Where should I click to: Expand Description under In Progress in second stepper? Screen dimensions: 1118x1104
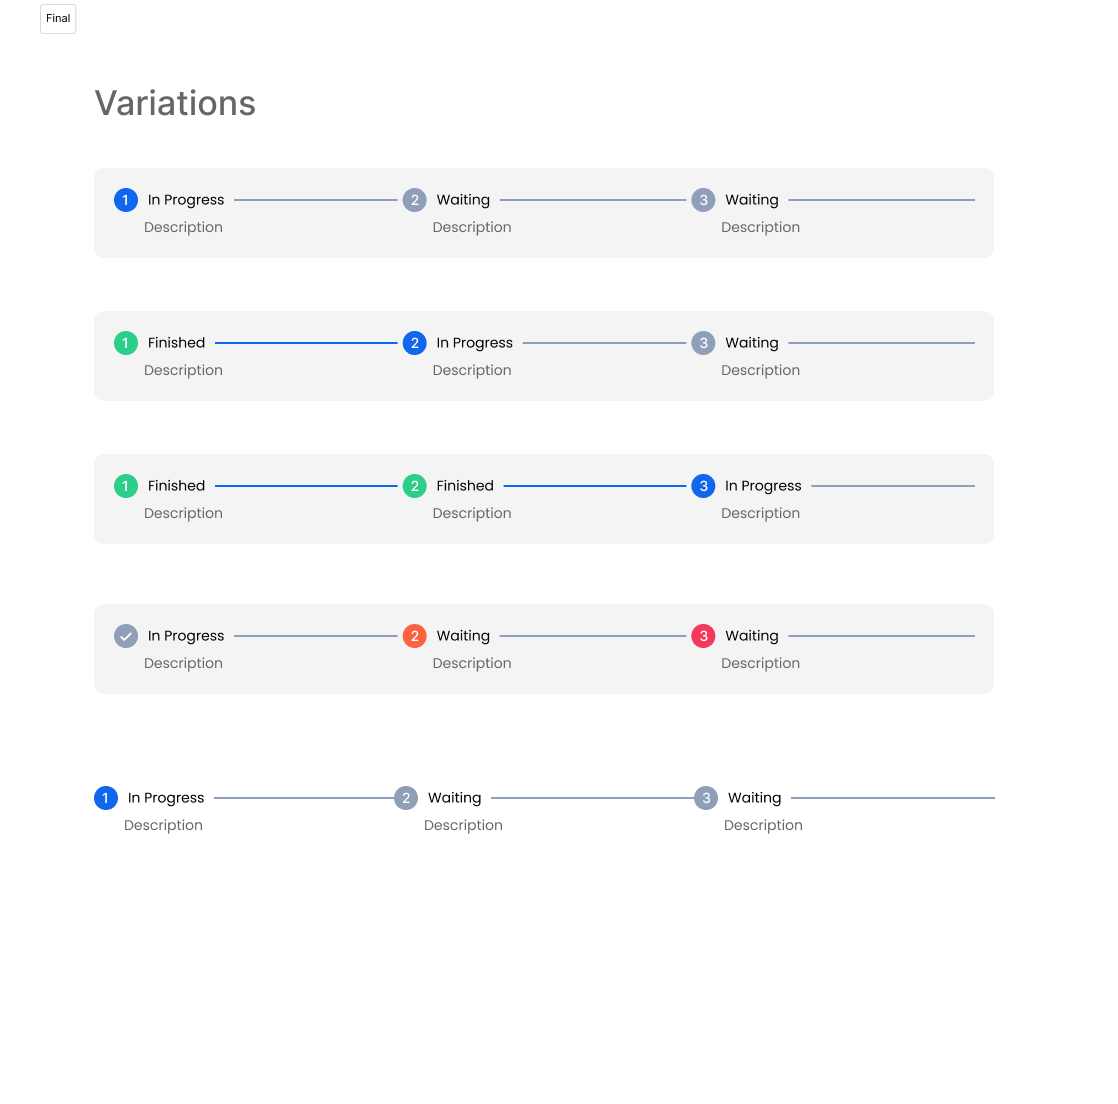click(472, 370)
